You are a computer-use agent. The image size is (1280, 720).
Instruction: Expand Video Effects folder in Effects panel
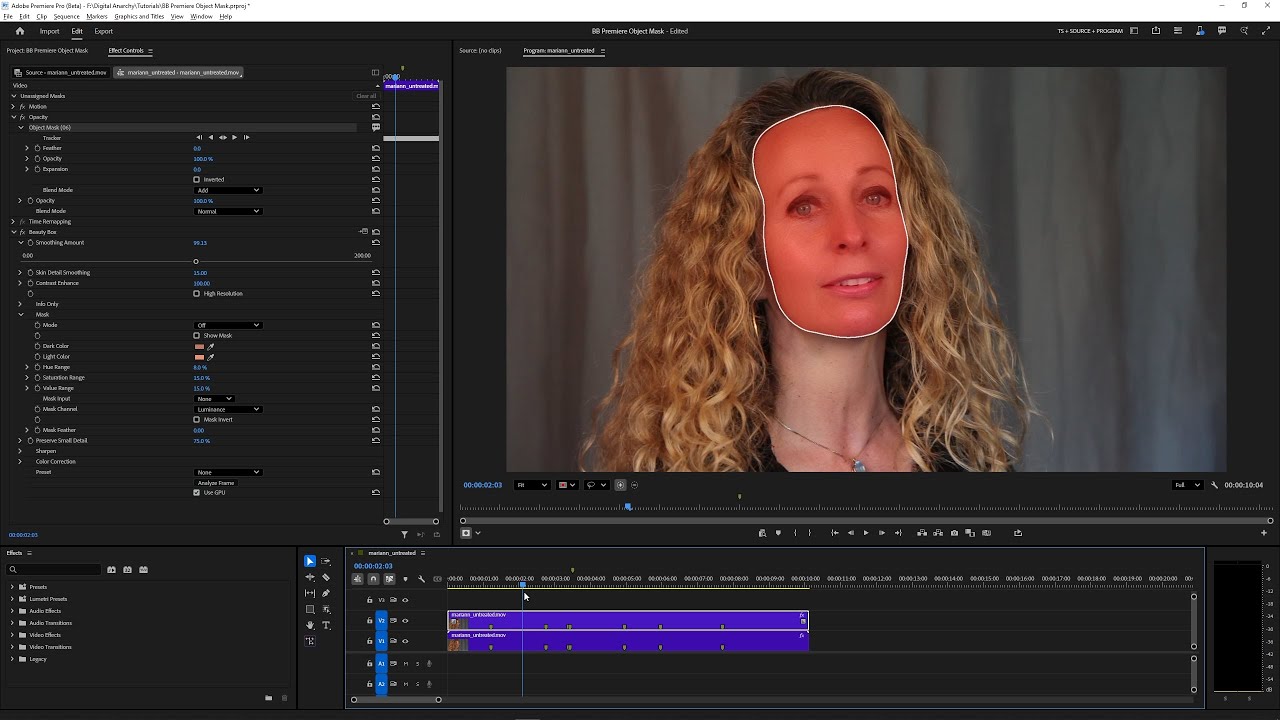[x=13, y=635]
